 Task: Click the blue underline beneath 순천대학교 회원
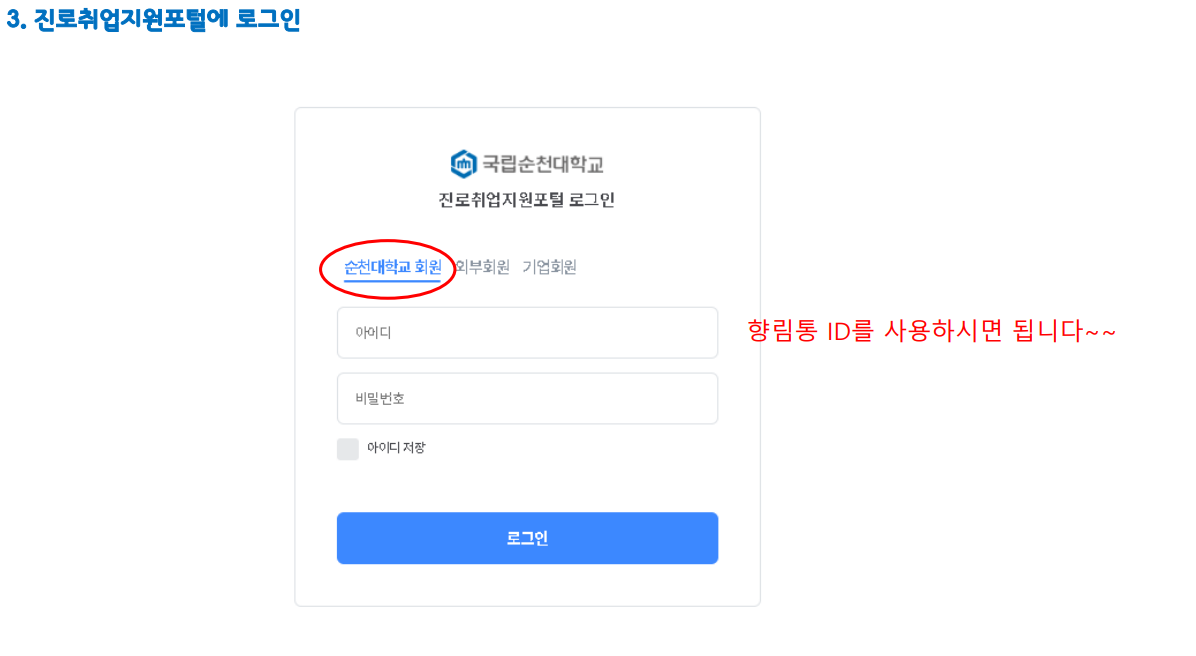coord(392,280)
